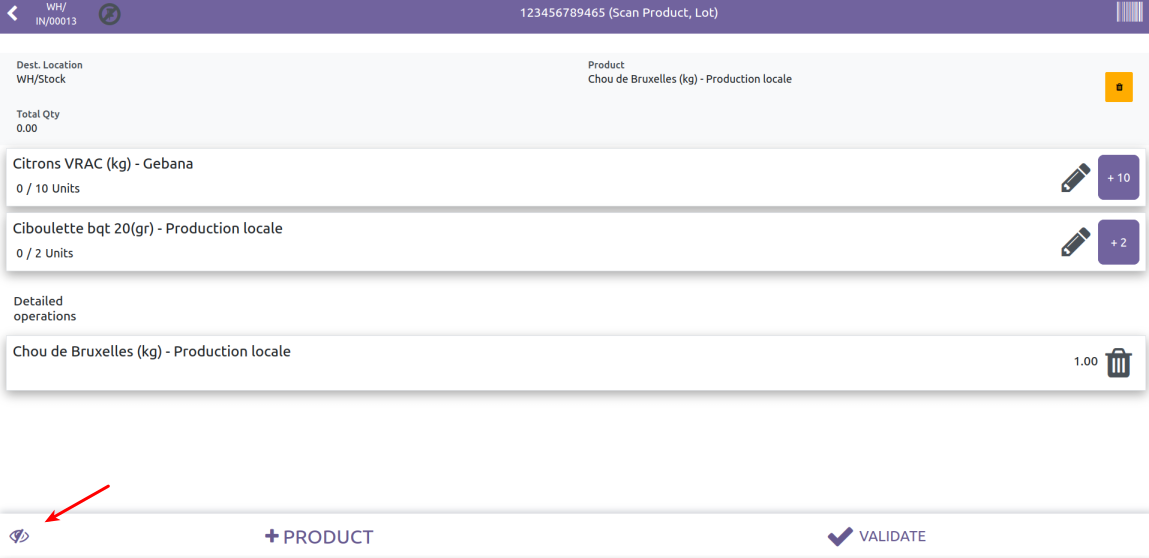Add 10 units to Citrons VRAC
Image resolution: width=1149 pixels, height=558 pixels.
point(1118,178)
